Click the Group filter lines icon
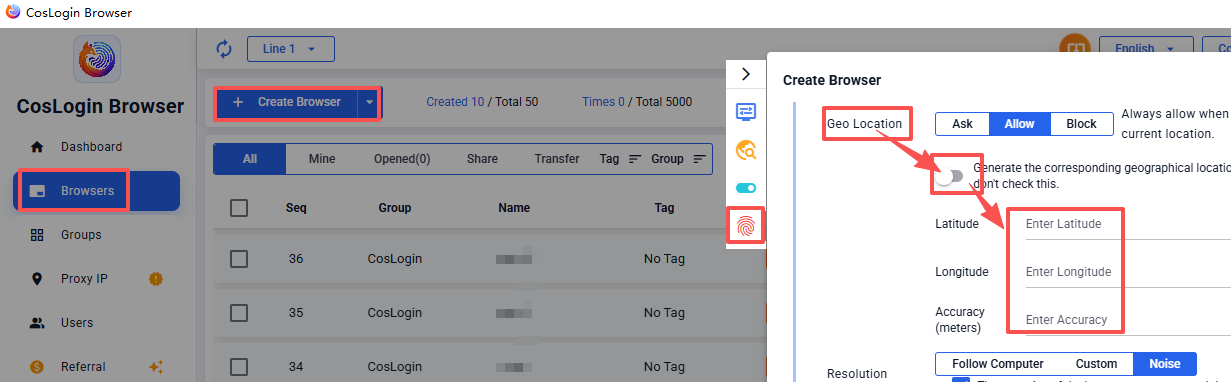1231x382 pixels. point(699,159)
